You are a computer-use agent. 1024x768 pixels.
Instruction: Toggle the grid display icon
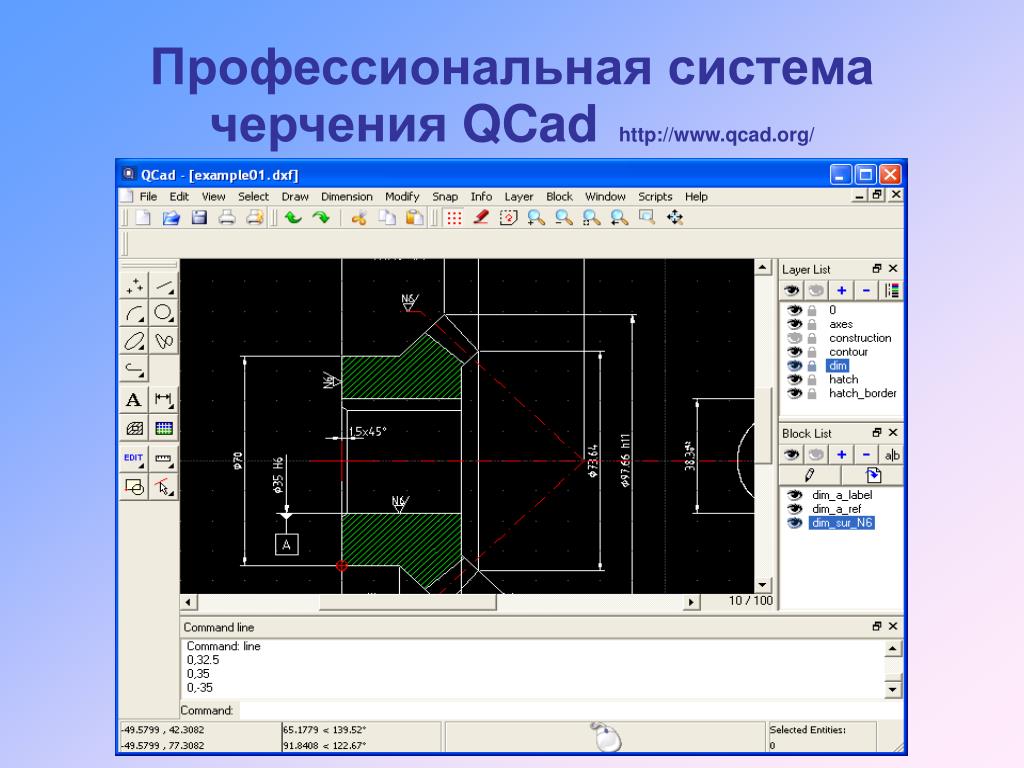tap(454, 217)
